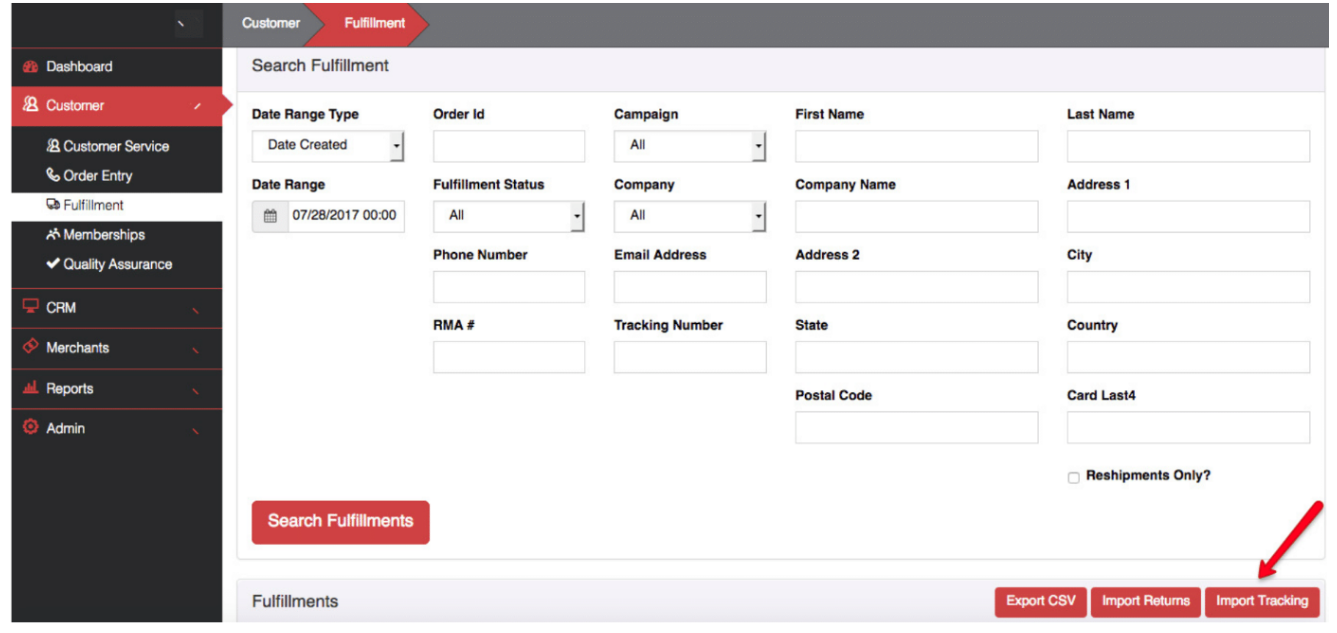The width and height of the screenshot is (1337, 633).
Task: Focus the Tracking Number input field
Action: (x=689, y=357)
